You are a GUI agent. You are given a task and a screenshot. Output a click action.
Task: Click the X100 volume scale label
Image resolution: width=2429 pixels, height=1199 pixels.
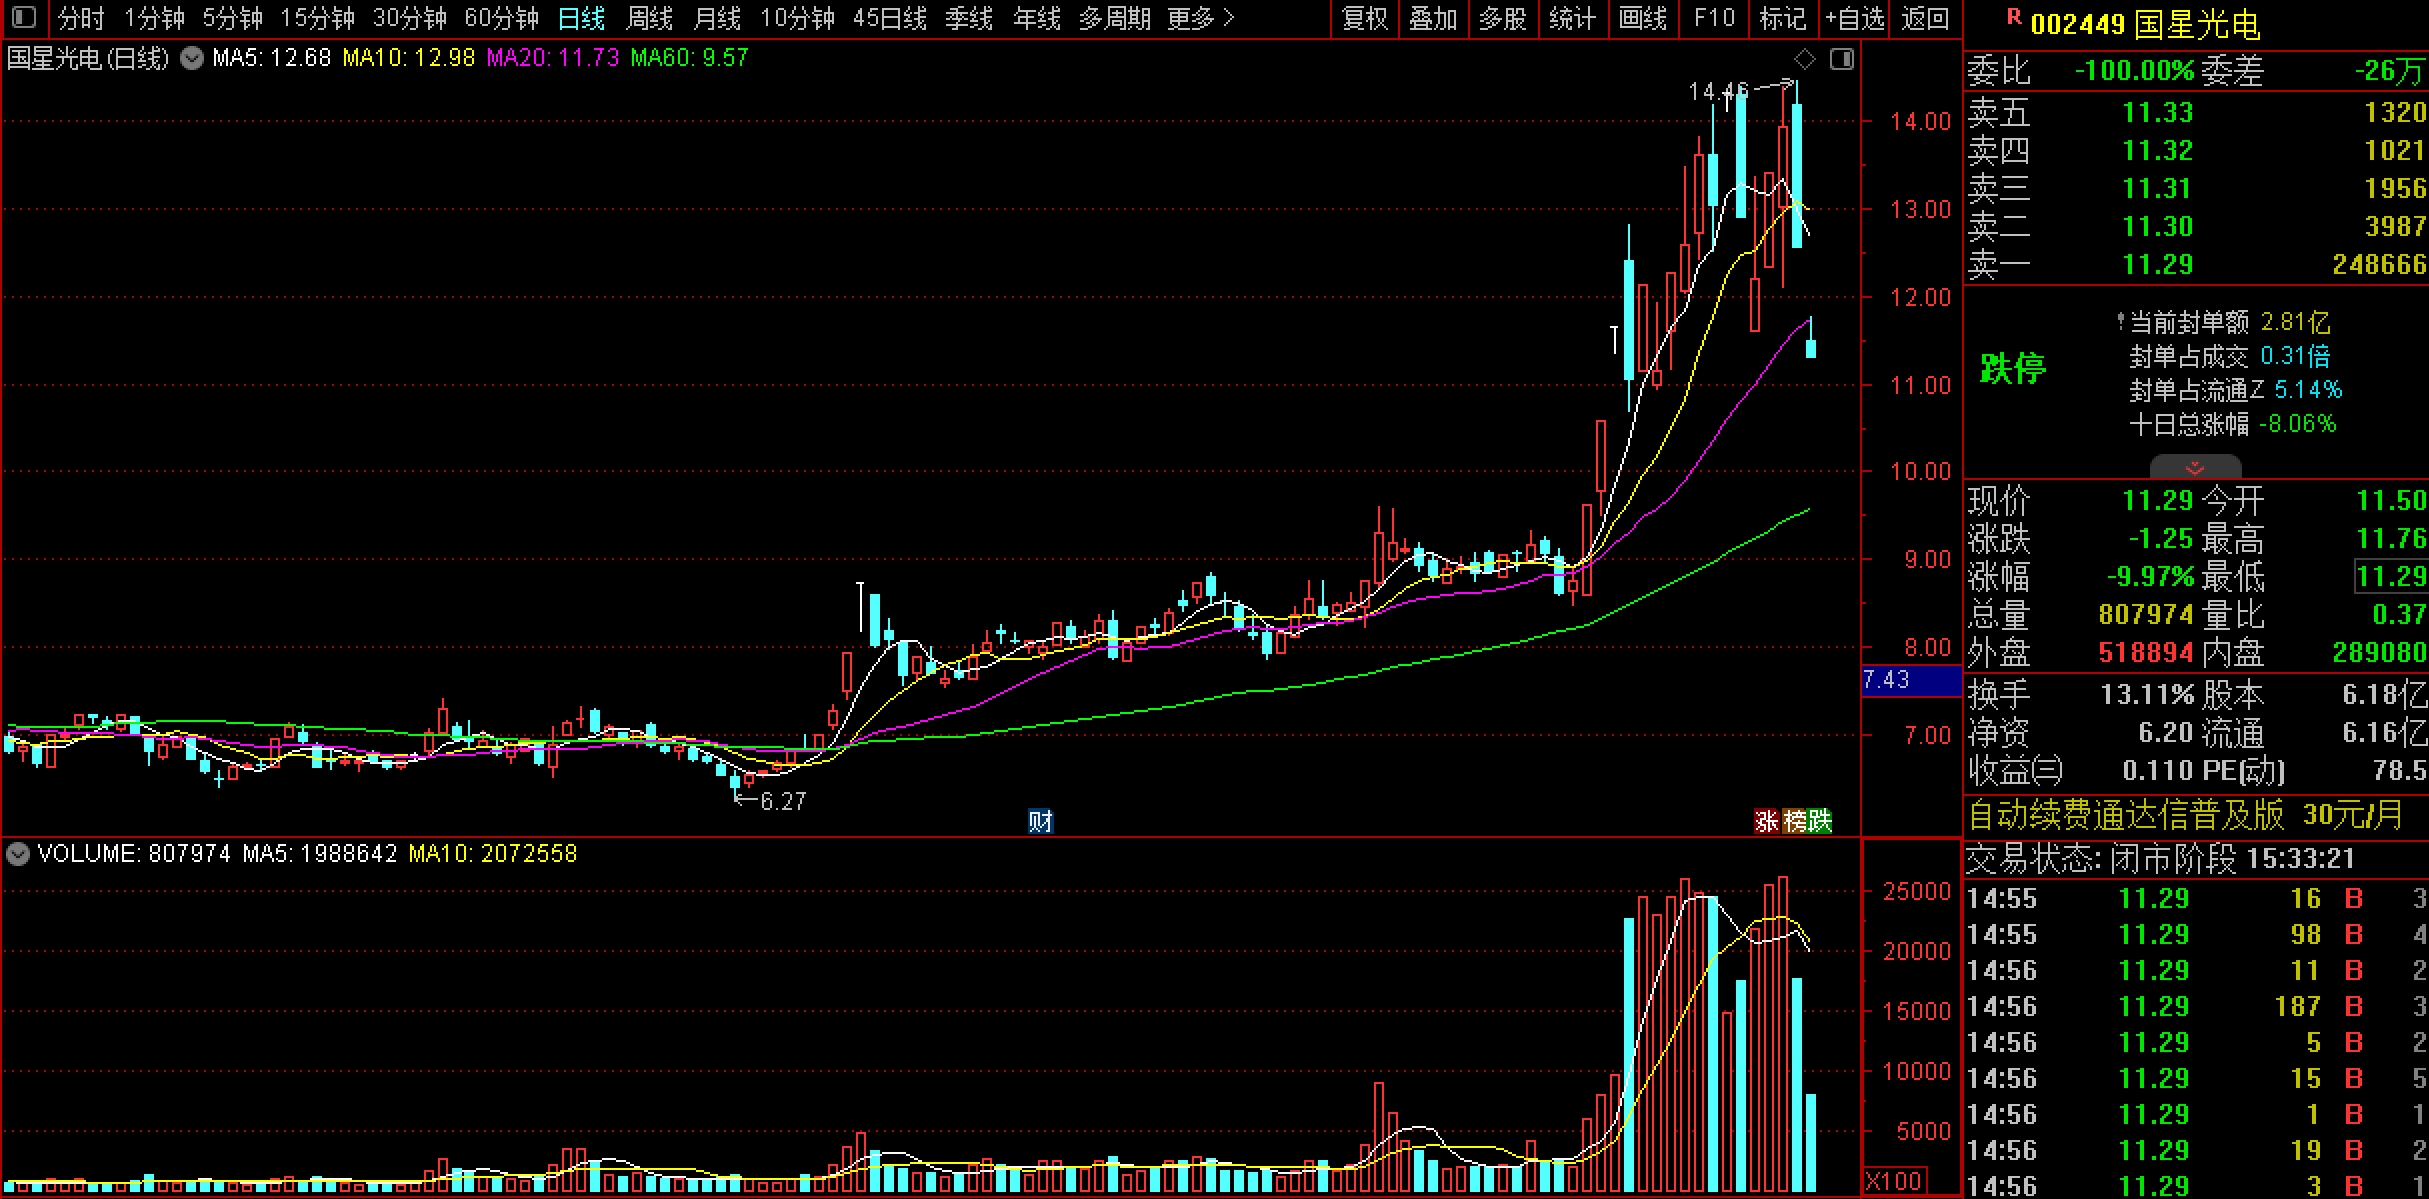click(1894, 1181)
